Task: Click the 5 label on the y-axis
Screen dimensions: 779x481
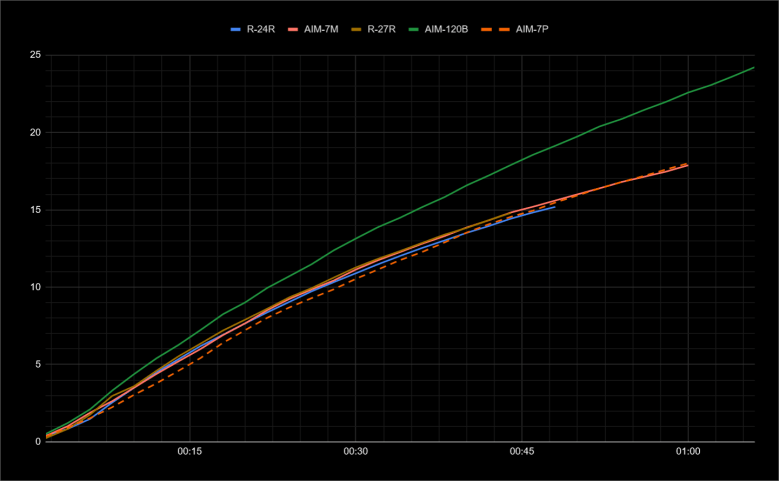Action: click(x=37, y=364)
